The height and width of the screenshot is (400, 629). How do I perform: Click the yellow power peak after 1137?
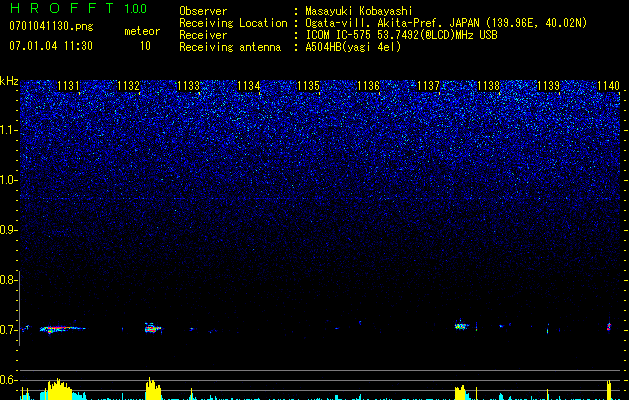coord(460,392)
